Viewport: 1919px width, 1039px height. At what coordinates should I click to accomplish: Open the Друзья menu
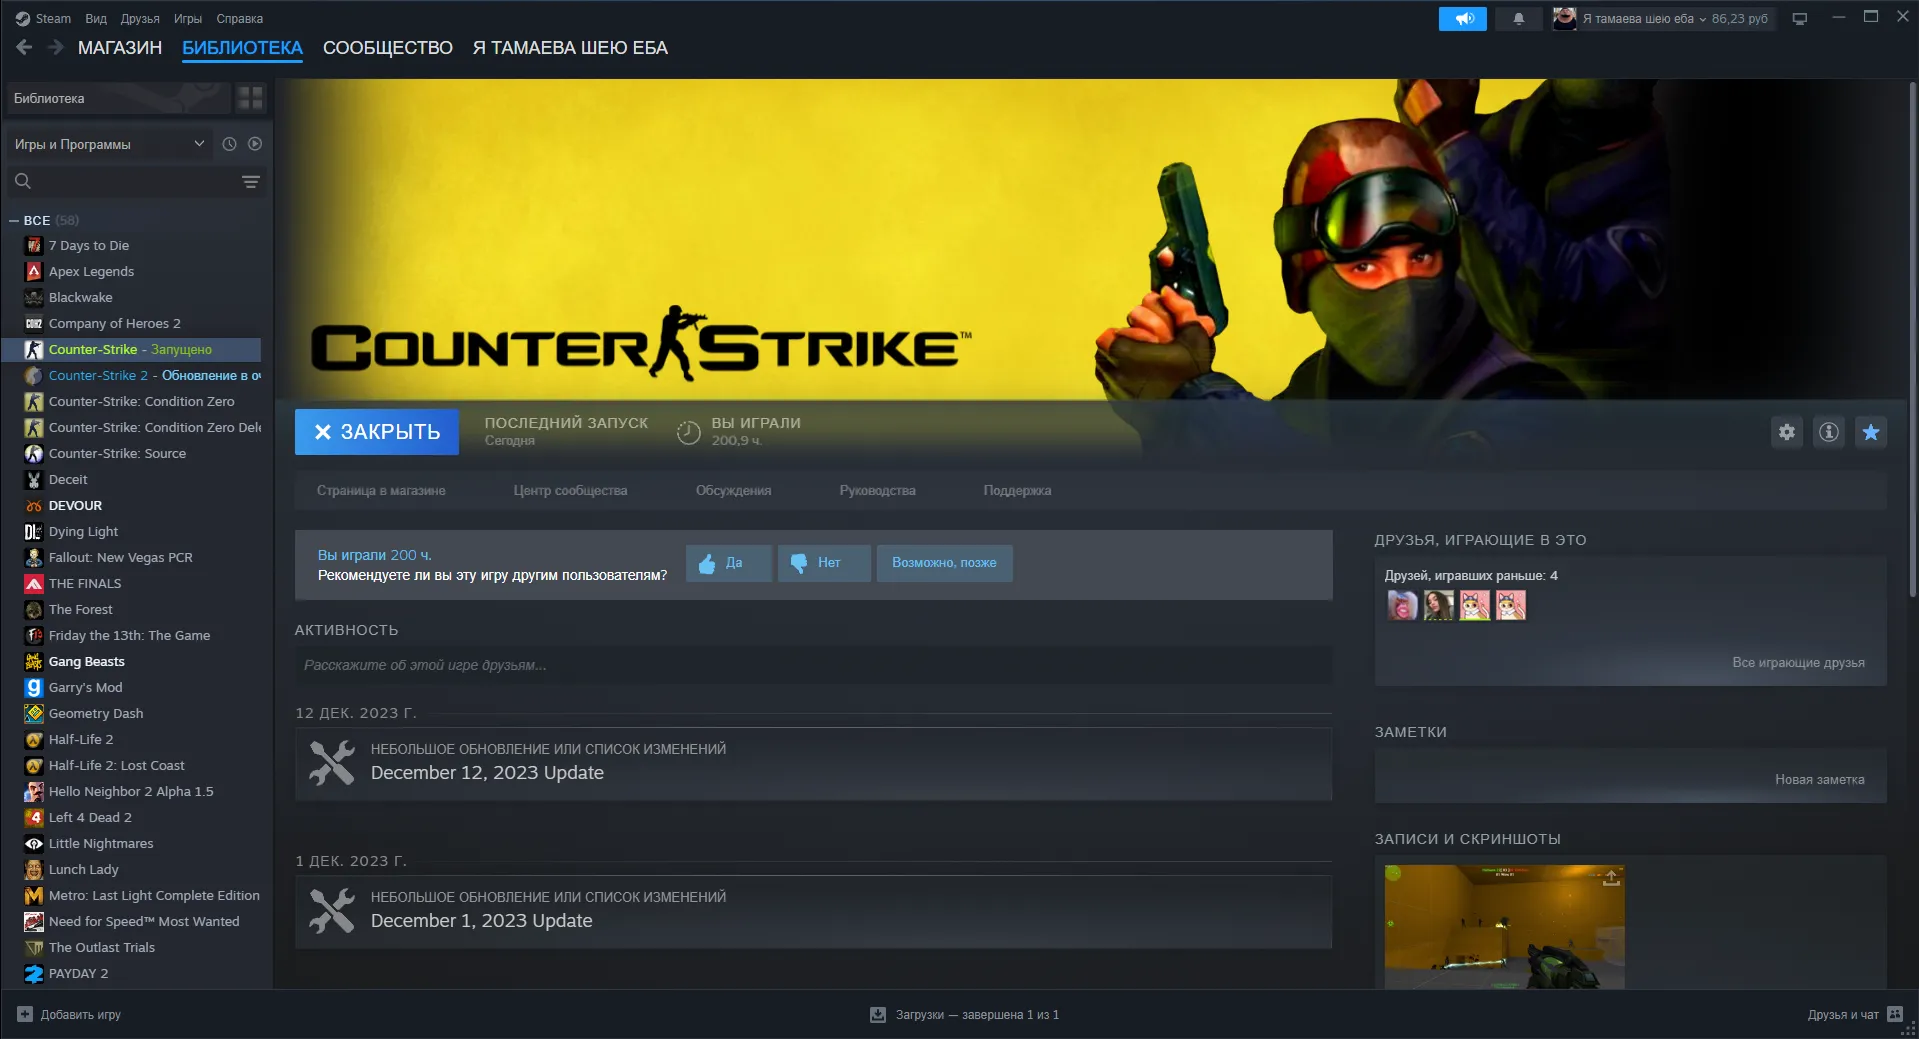coord(139,19)
